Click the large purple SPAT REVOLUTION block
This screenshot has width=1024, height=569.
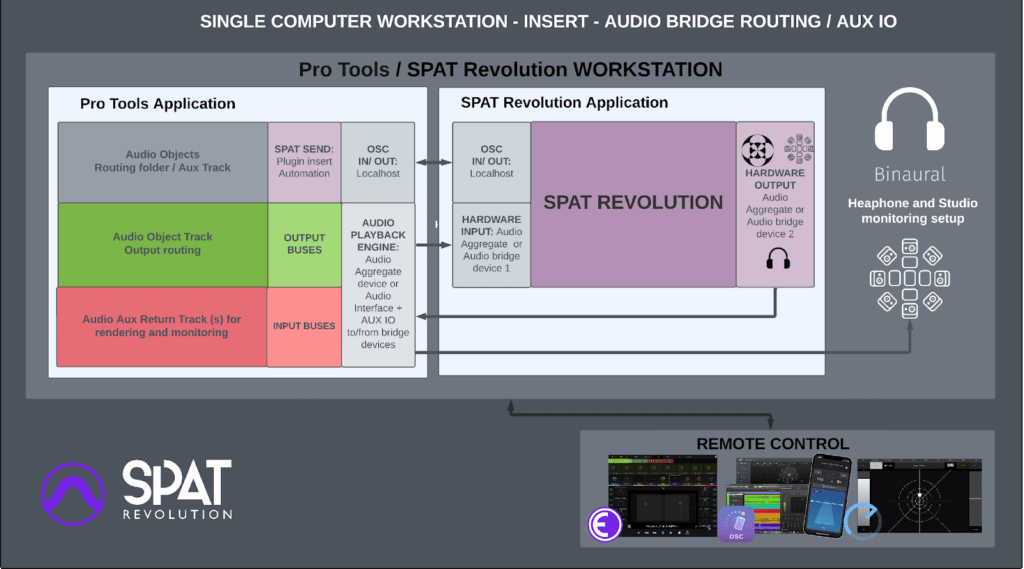[633, 204]
